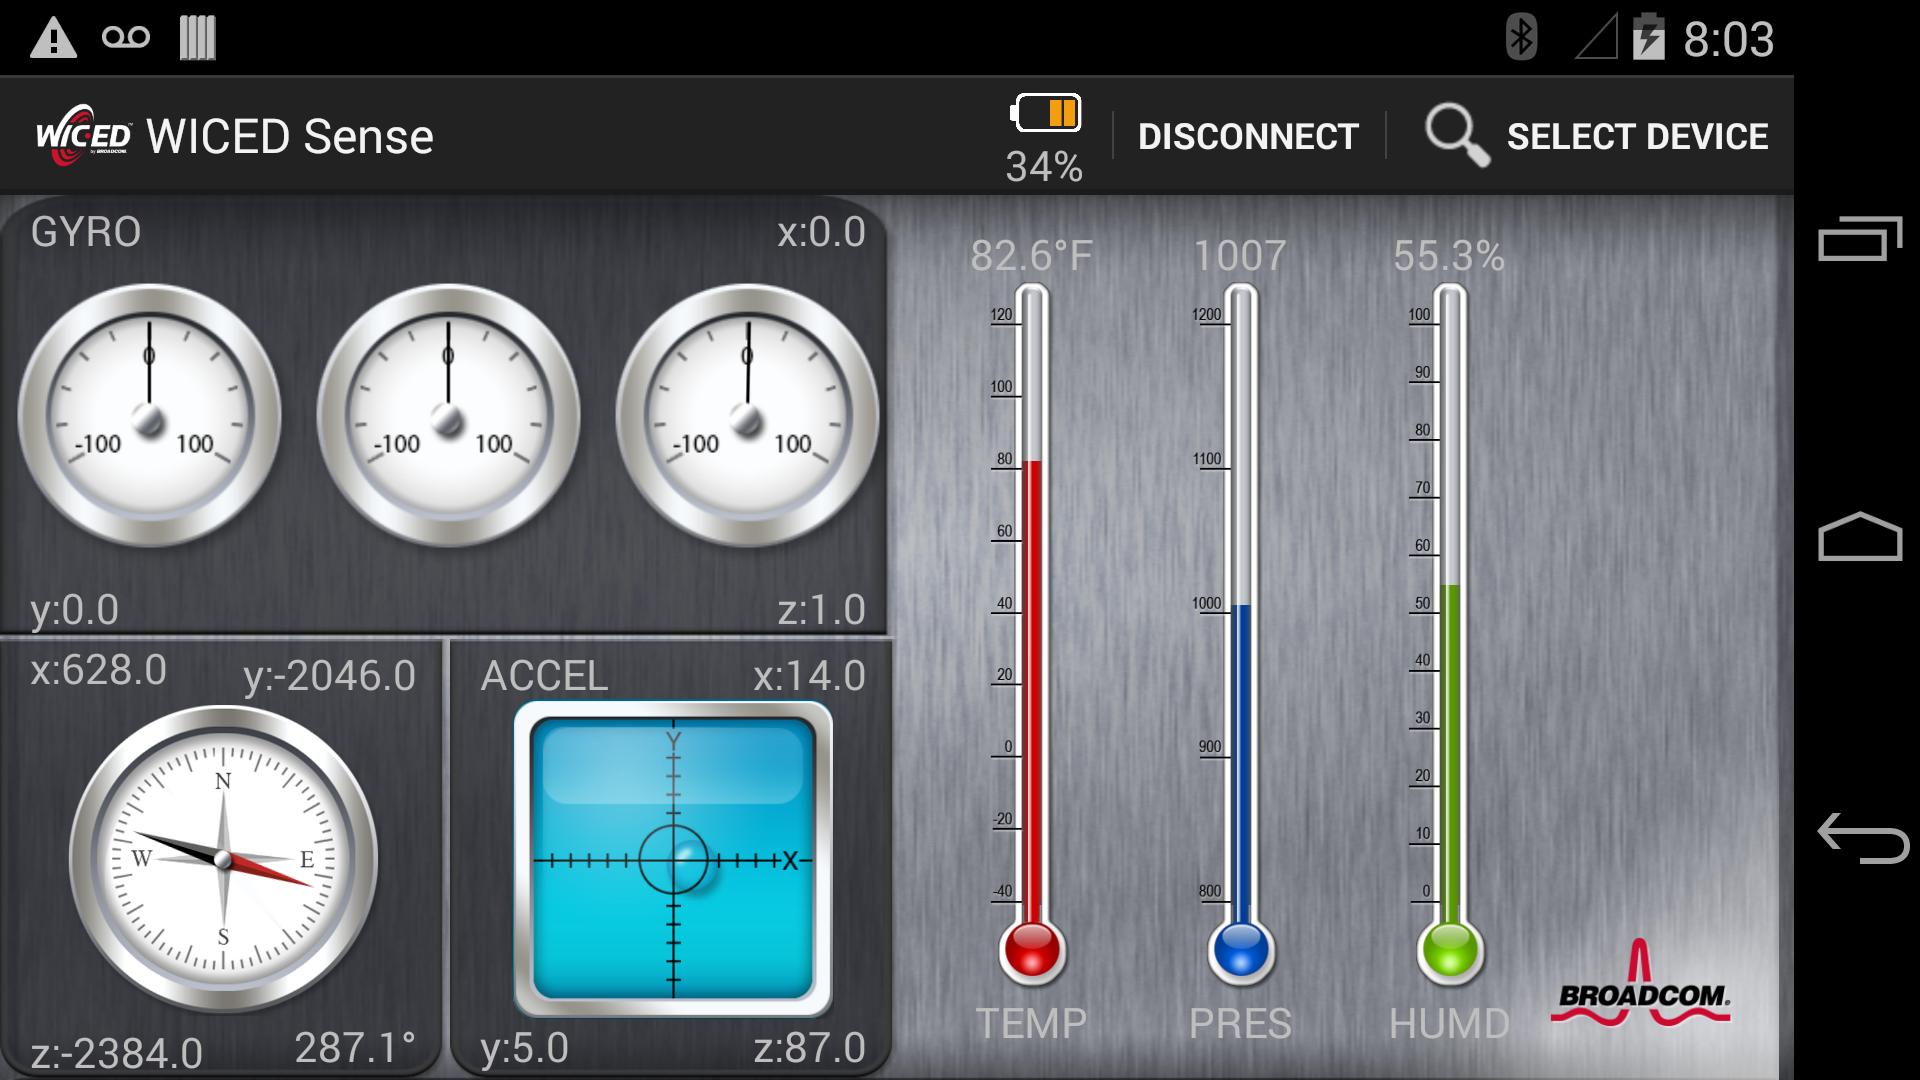Tap the voicemail notification icon
This screenshot has width=1920, height=1080.
(x=126, y=38)
